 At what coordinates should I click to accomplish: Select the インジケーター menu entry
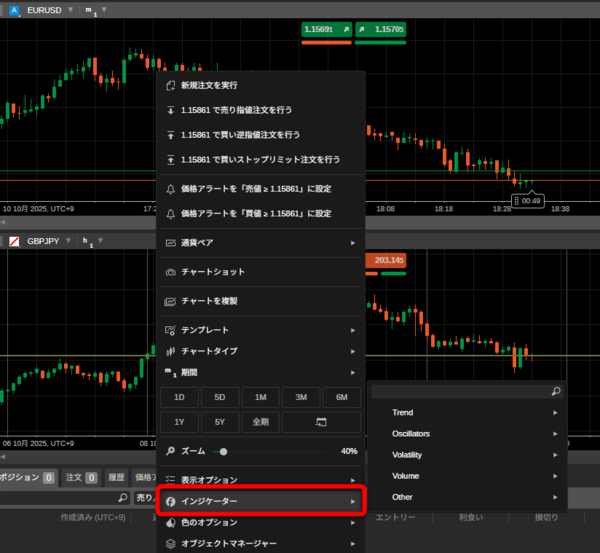pyautogui.click(x=260, y=500)
